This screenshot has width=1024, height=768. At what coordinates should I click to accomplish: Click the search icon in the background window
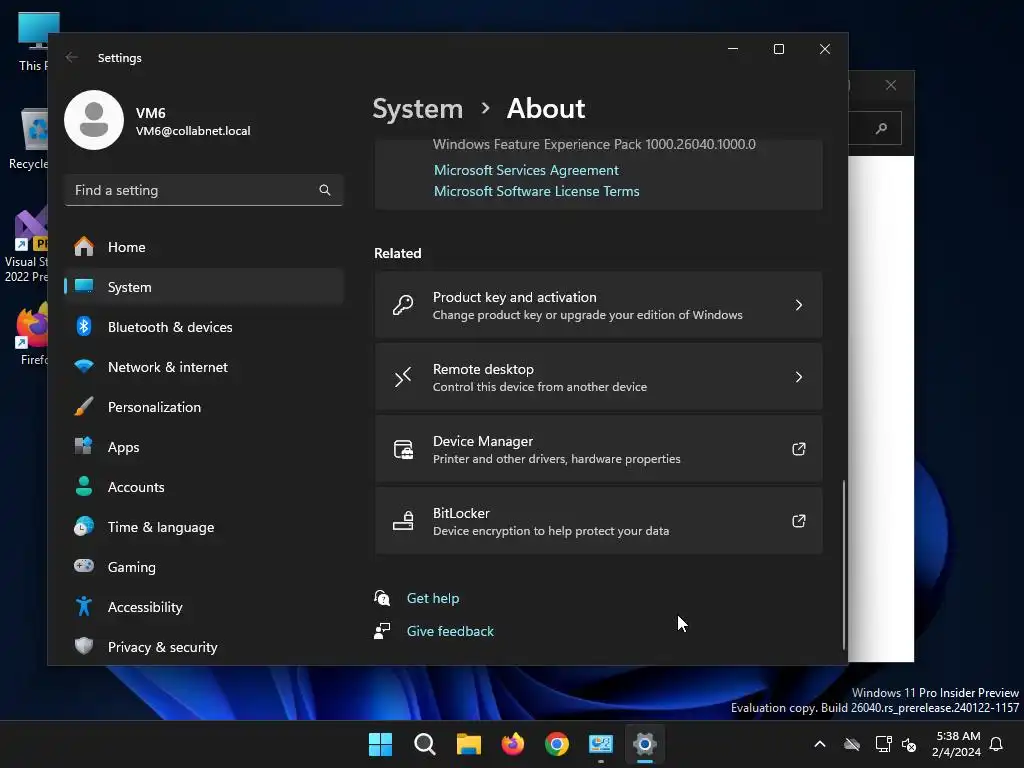click(882, 128)
